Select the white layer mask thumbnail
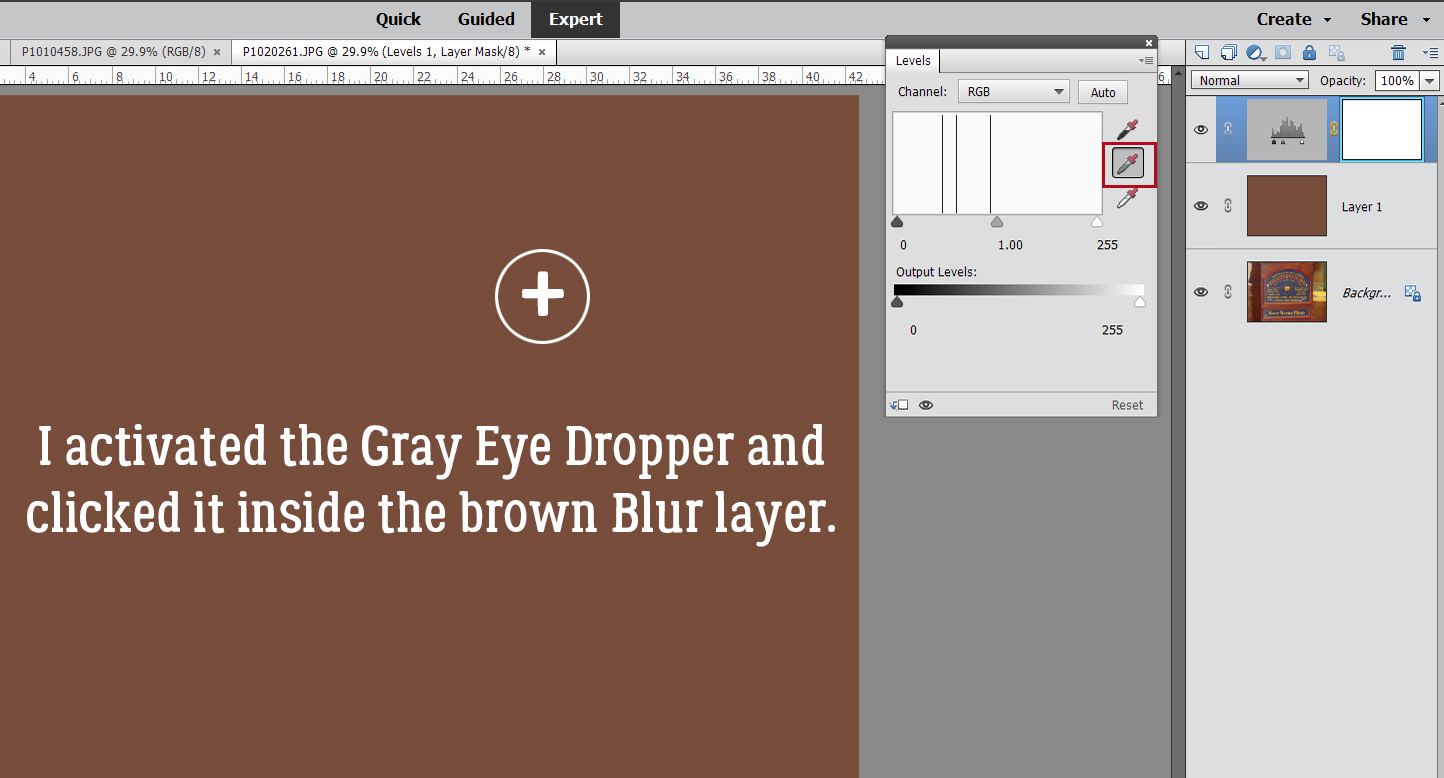Screen dimensions: 1444x778 point(1382,130)
